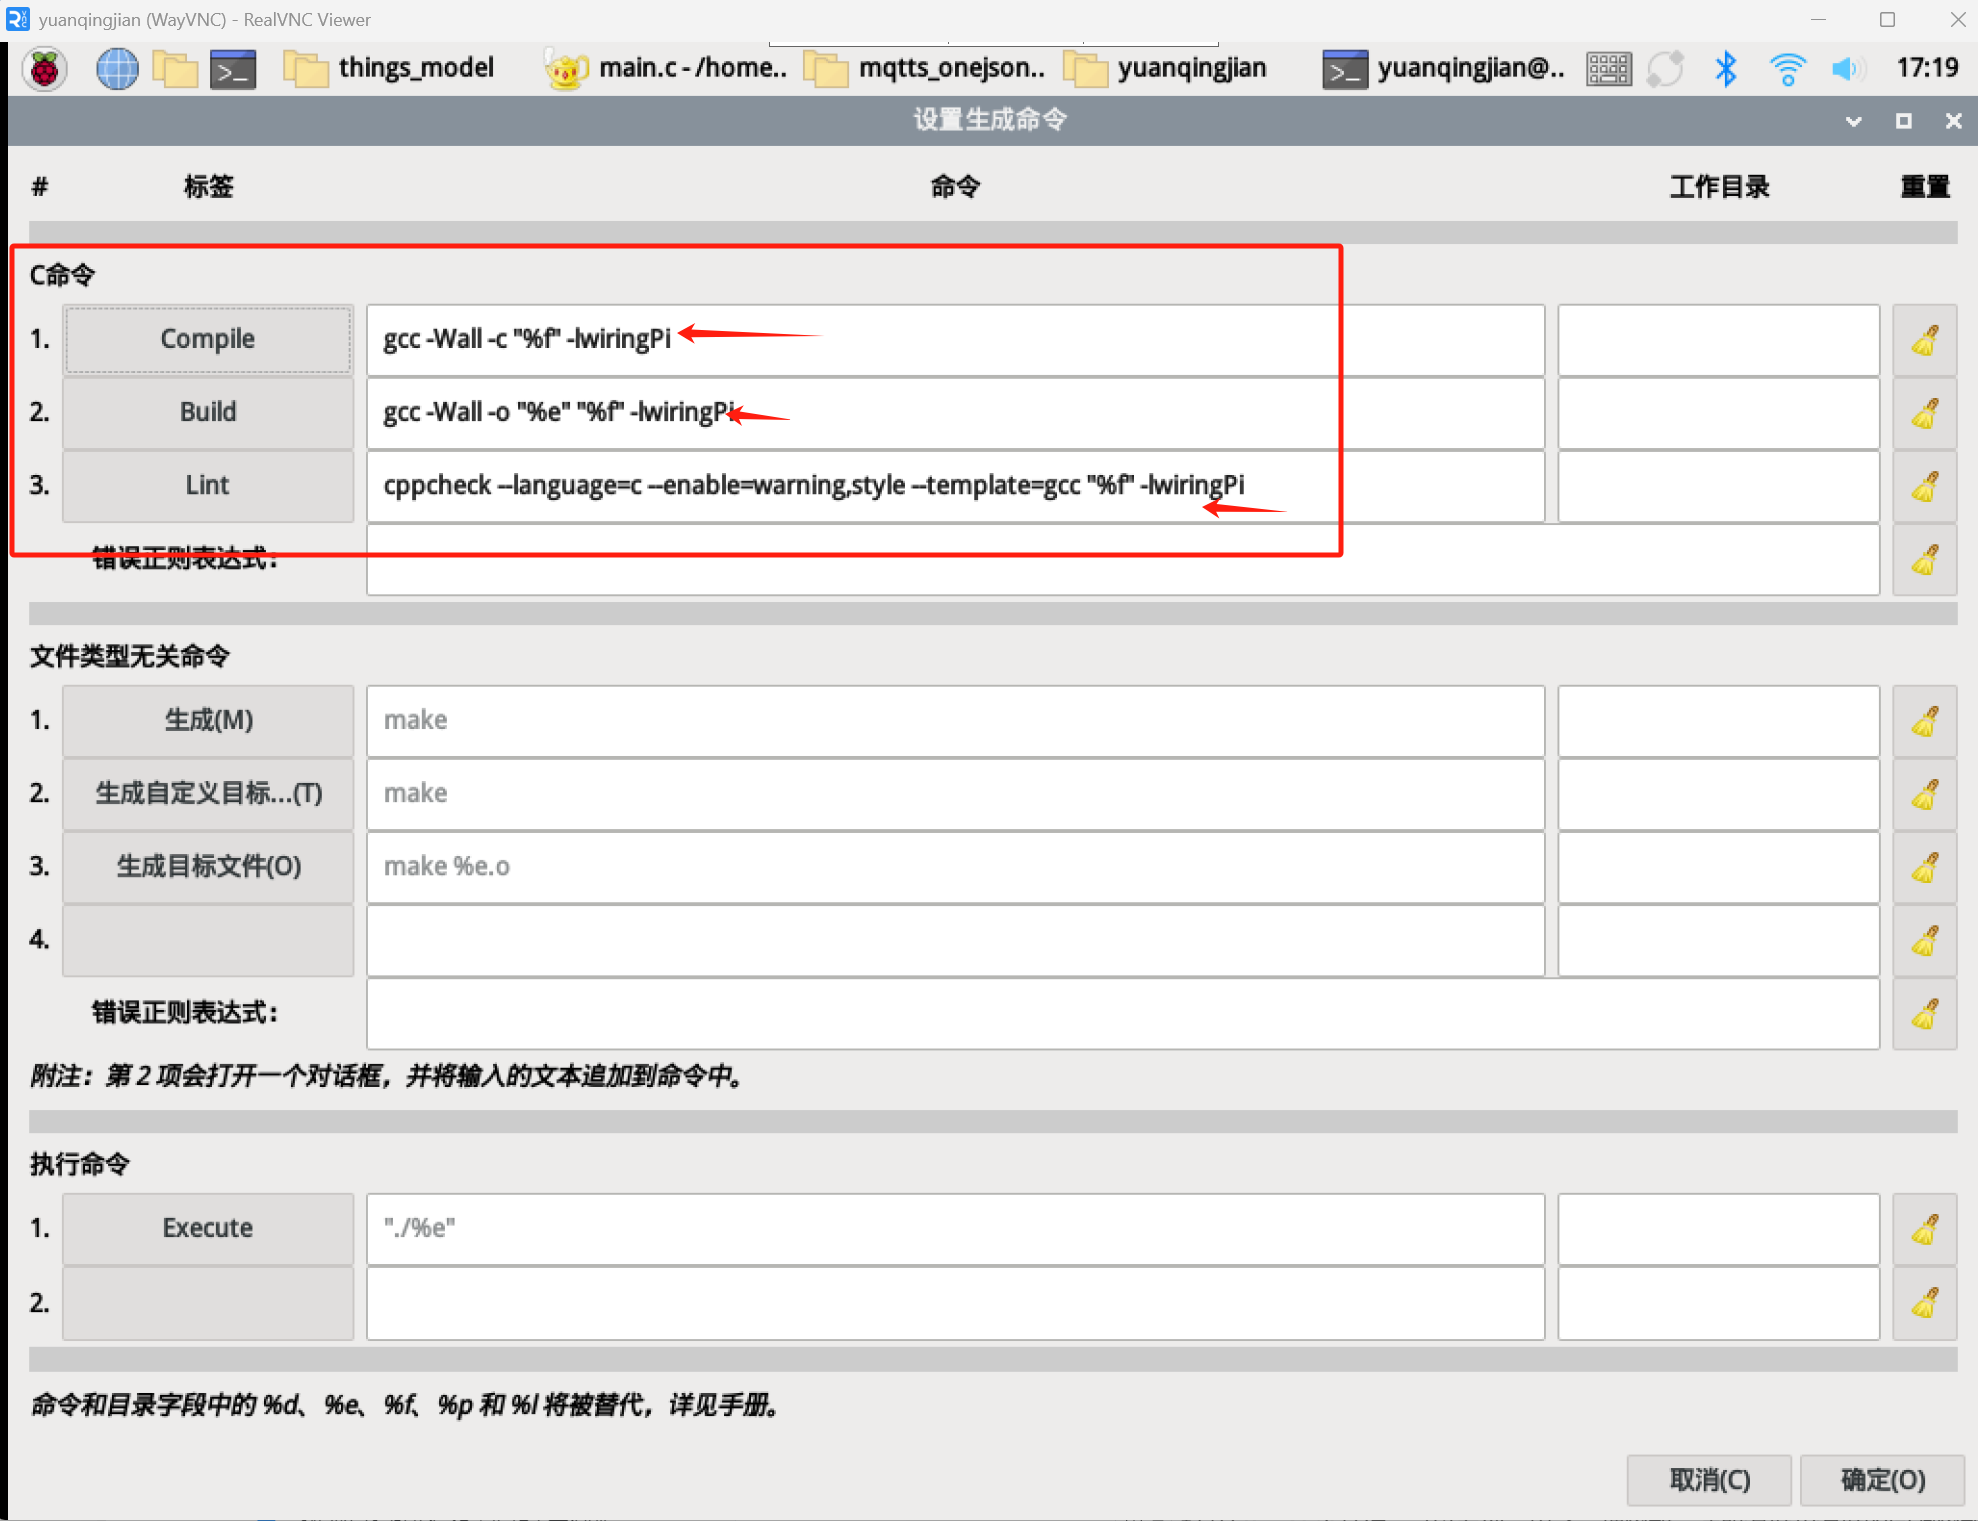Focus the Build working directory field
This screenshot has width=1978, height=1521.
click(1718, 413)
